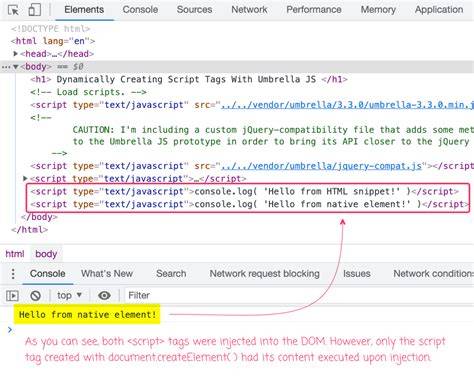
Task: Open the jquery-compat.js source link
Action: point(321,166)
